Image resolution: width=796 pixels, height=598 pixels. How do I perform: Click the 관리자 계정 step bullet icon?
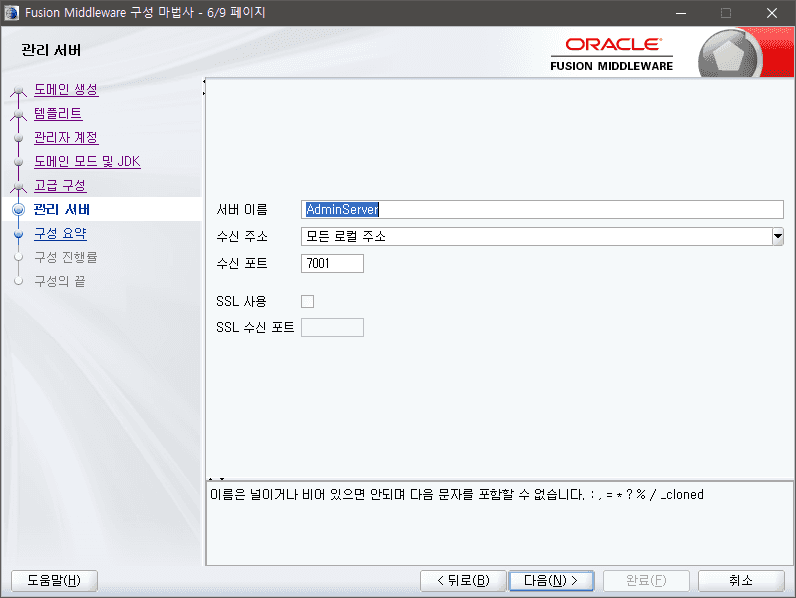pyautogui.click(x=19, y=138)
